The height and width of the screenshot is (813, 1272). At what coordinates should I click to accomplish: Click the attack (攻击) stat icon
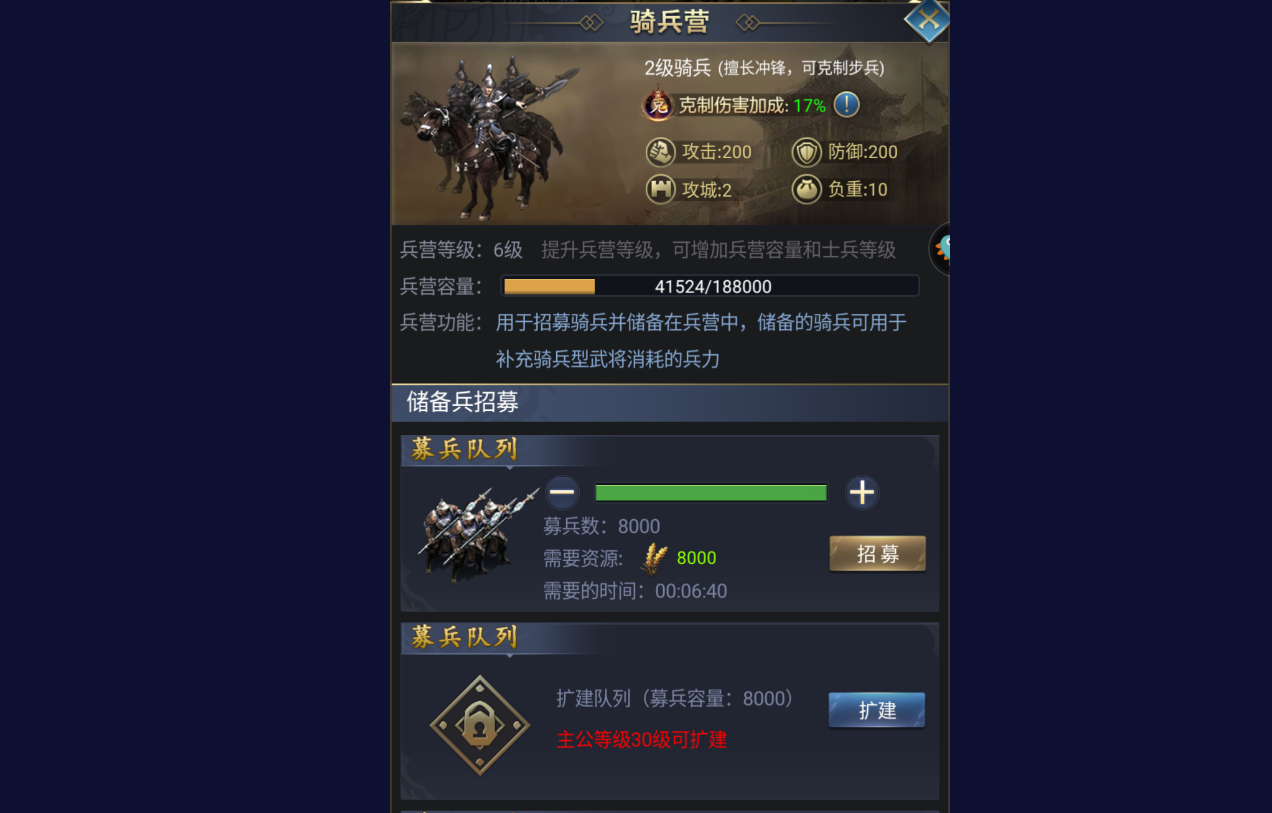click(660, 152)
